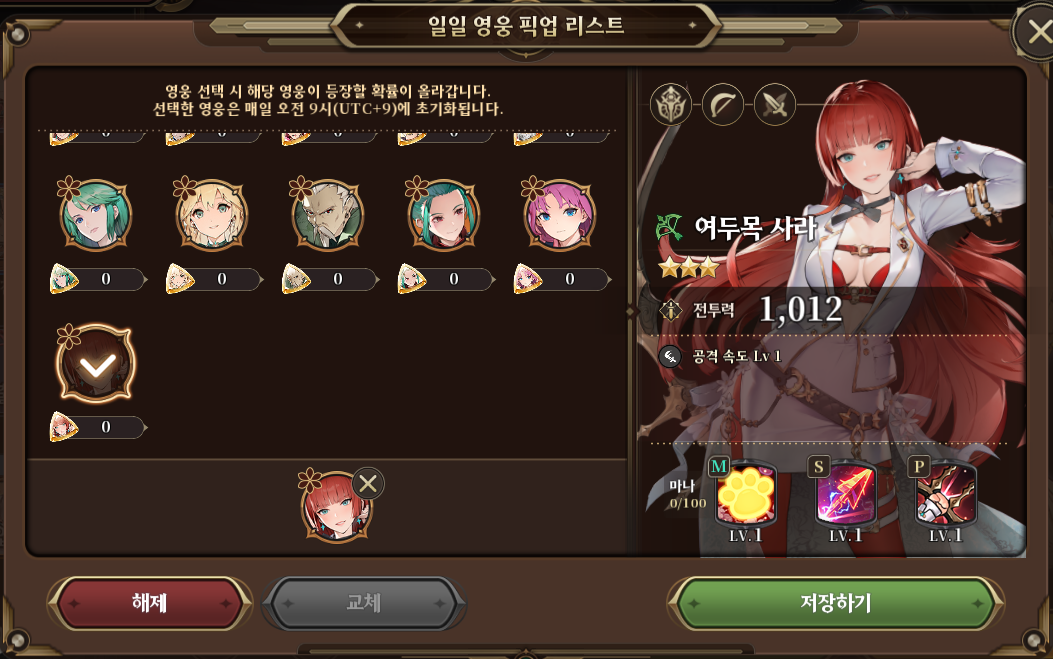Screen dimensions: 1053x659
Task: Remove picked hero using small X badge
Action: point(368,484)
